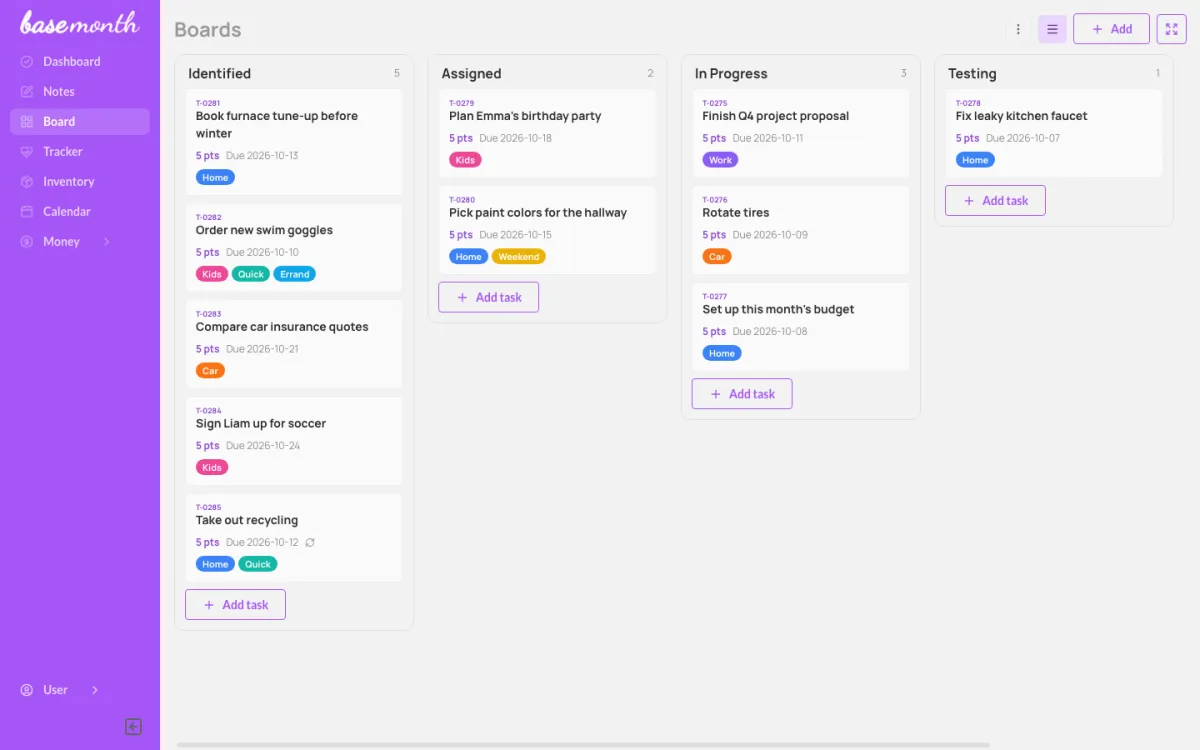
Task: Click the User avatar icon
Action: tap(27, 690)
